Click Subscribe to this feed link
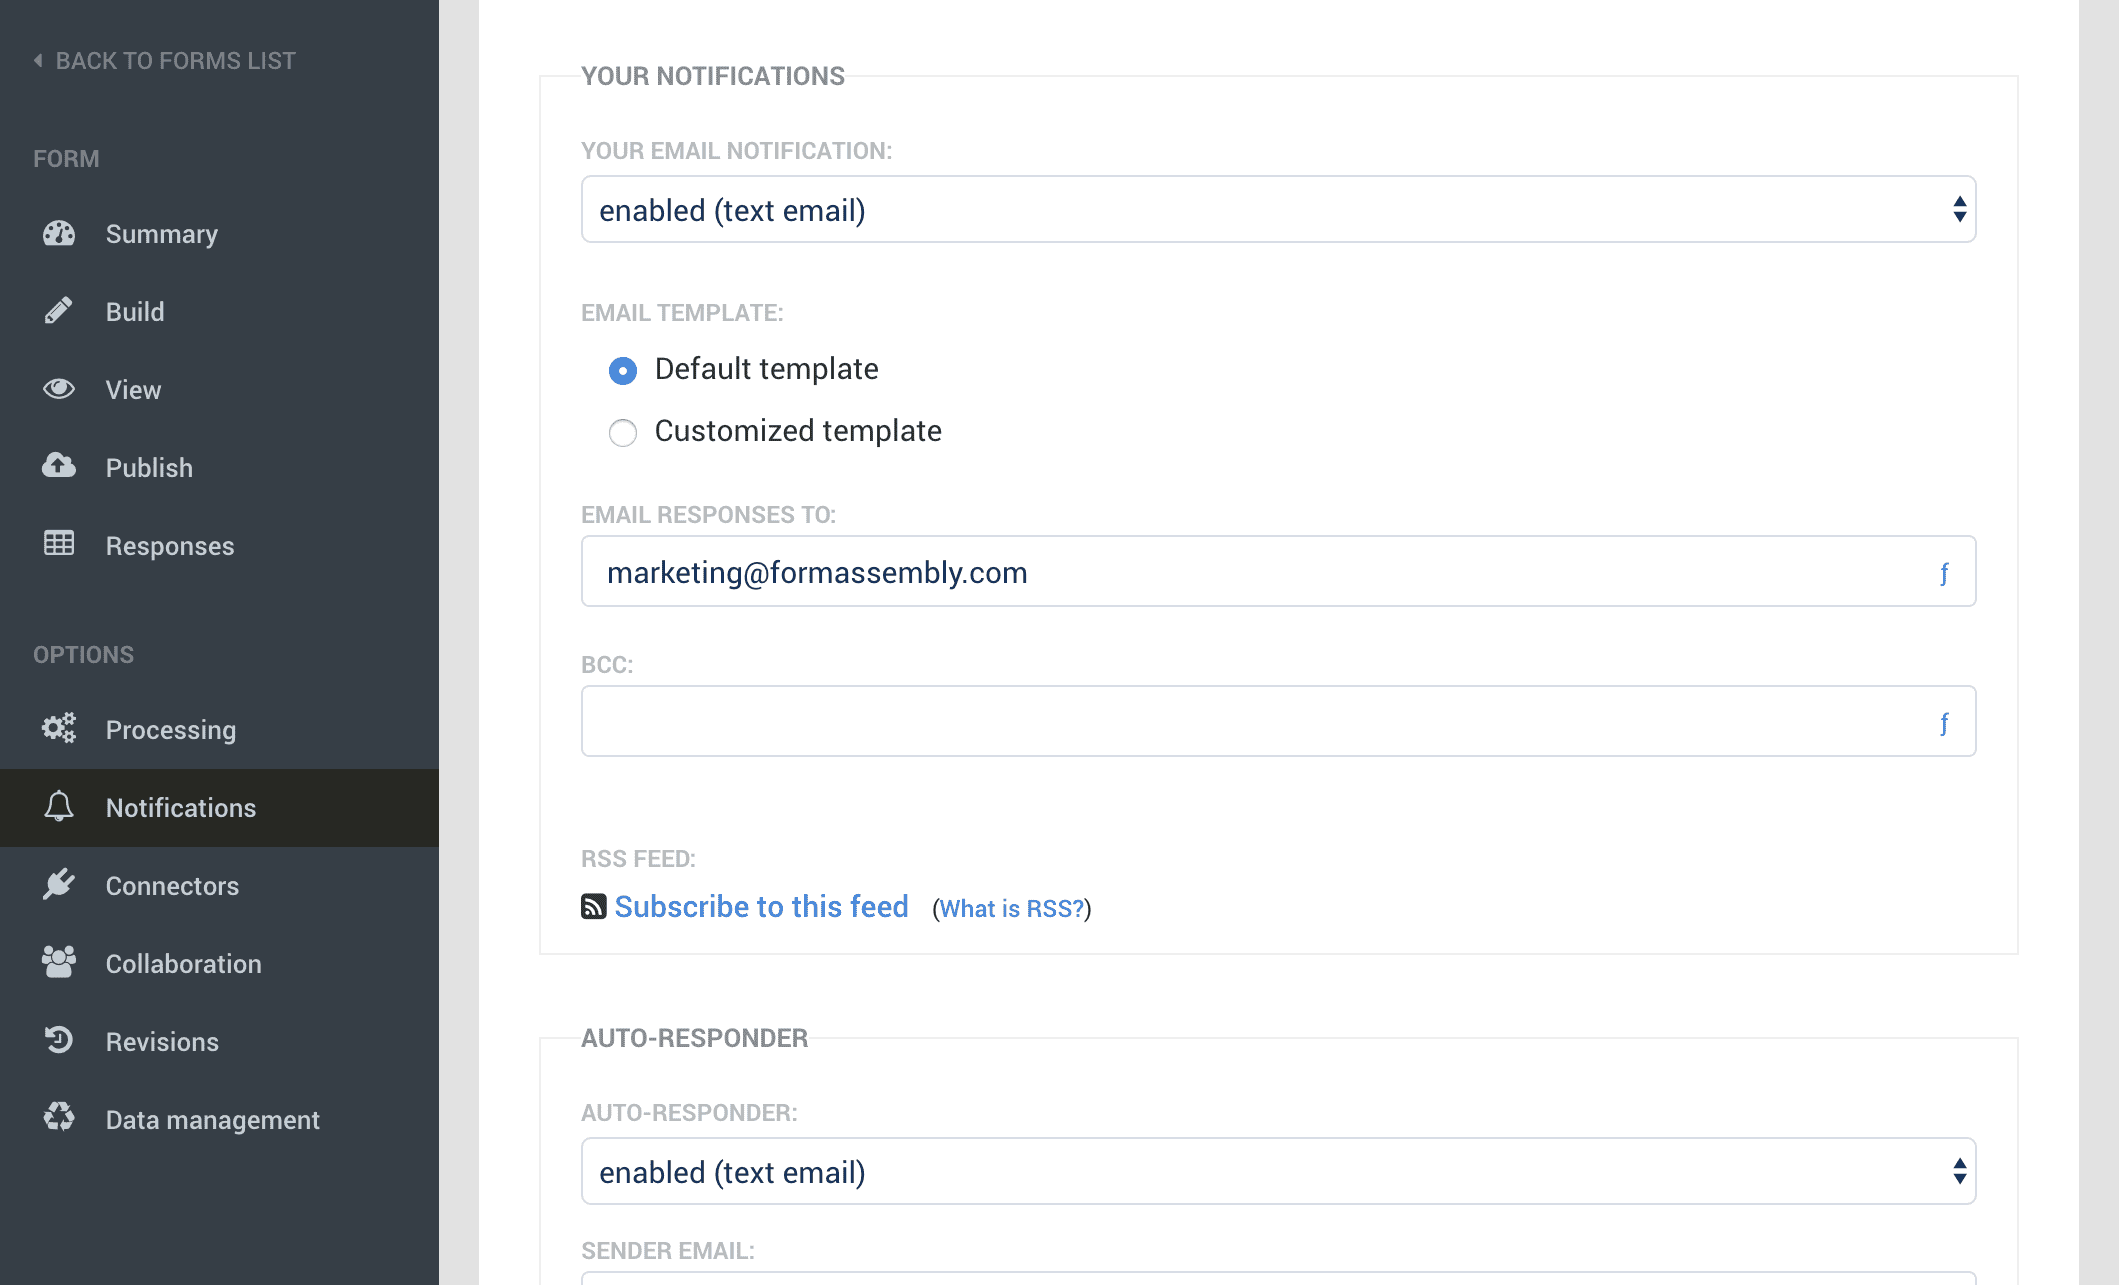Image resolution: width=2119 pixels, height=1285 pixels. click(x=761, y=907)
